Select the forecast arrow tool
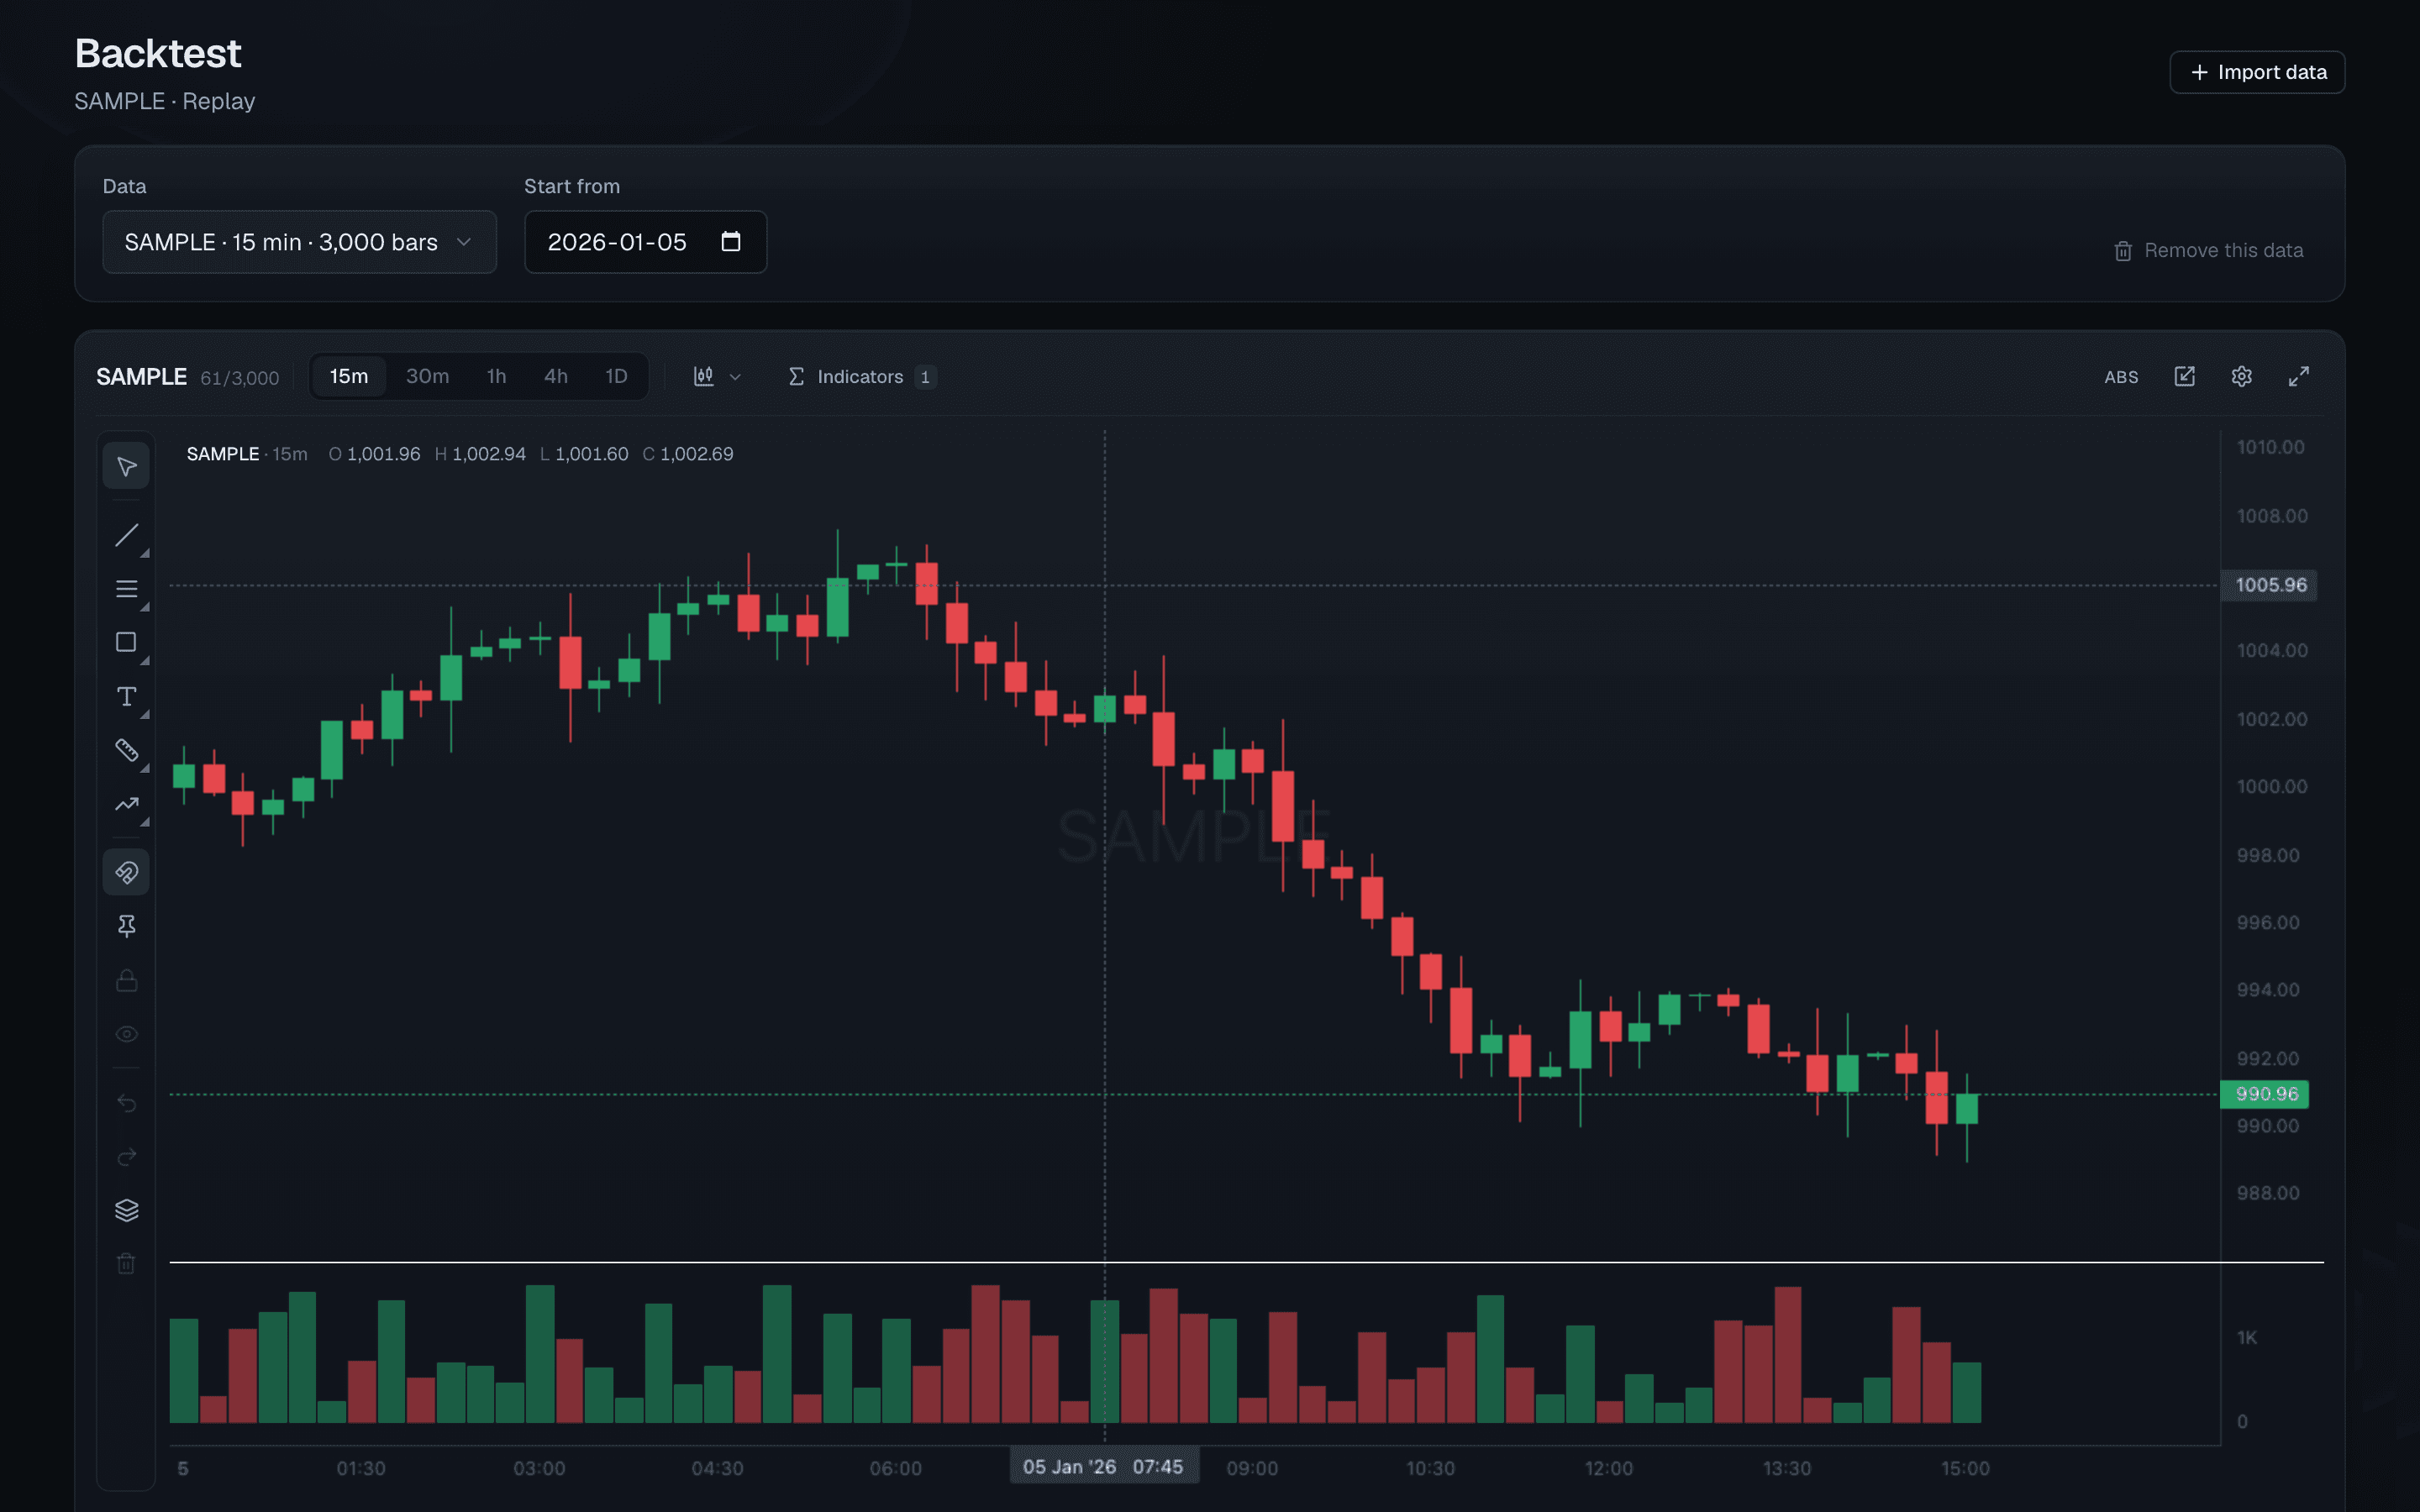This screenshot has height=1512, width=2420. (x=126, y=805)
